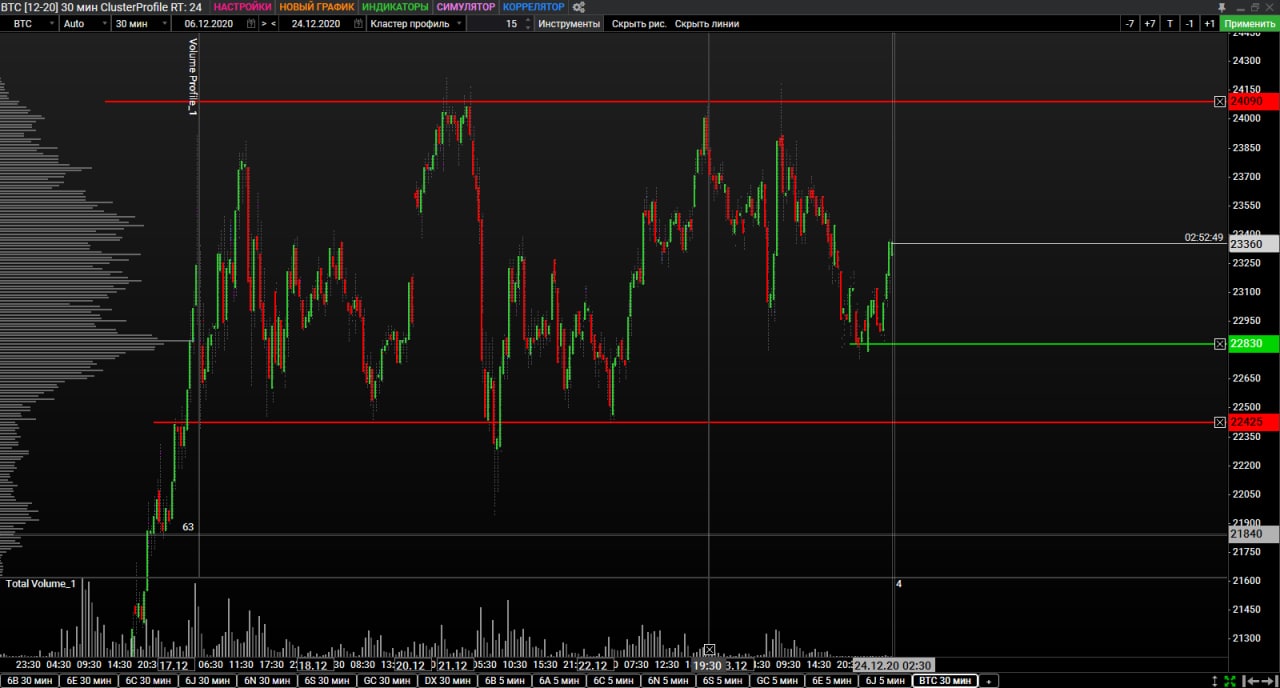
Task: Remove the 22425 red level line
Action: [1219, 422]
